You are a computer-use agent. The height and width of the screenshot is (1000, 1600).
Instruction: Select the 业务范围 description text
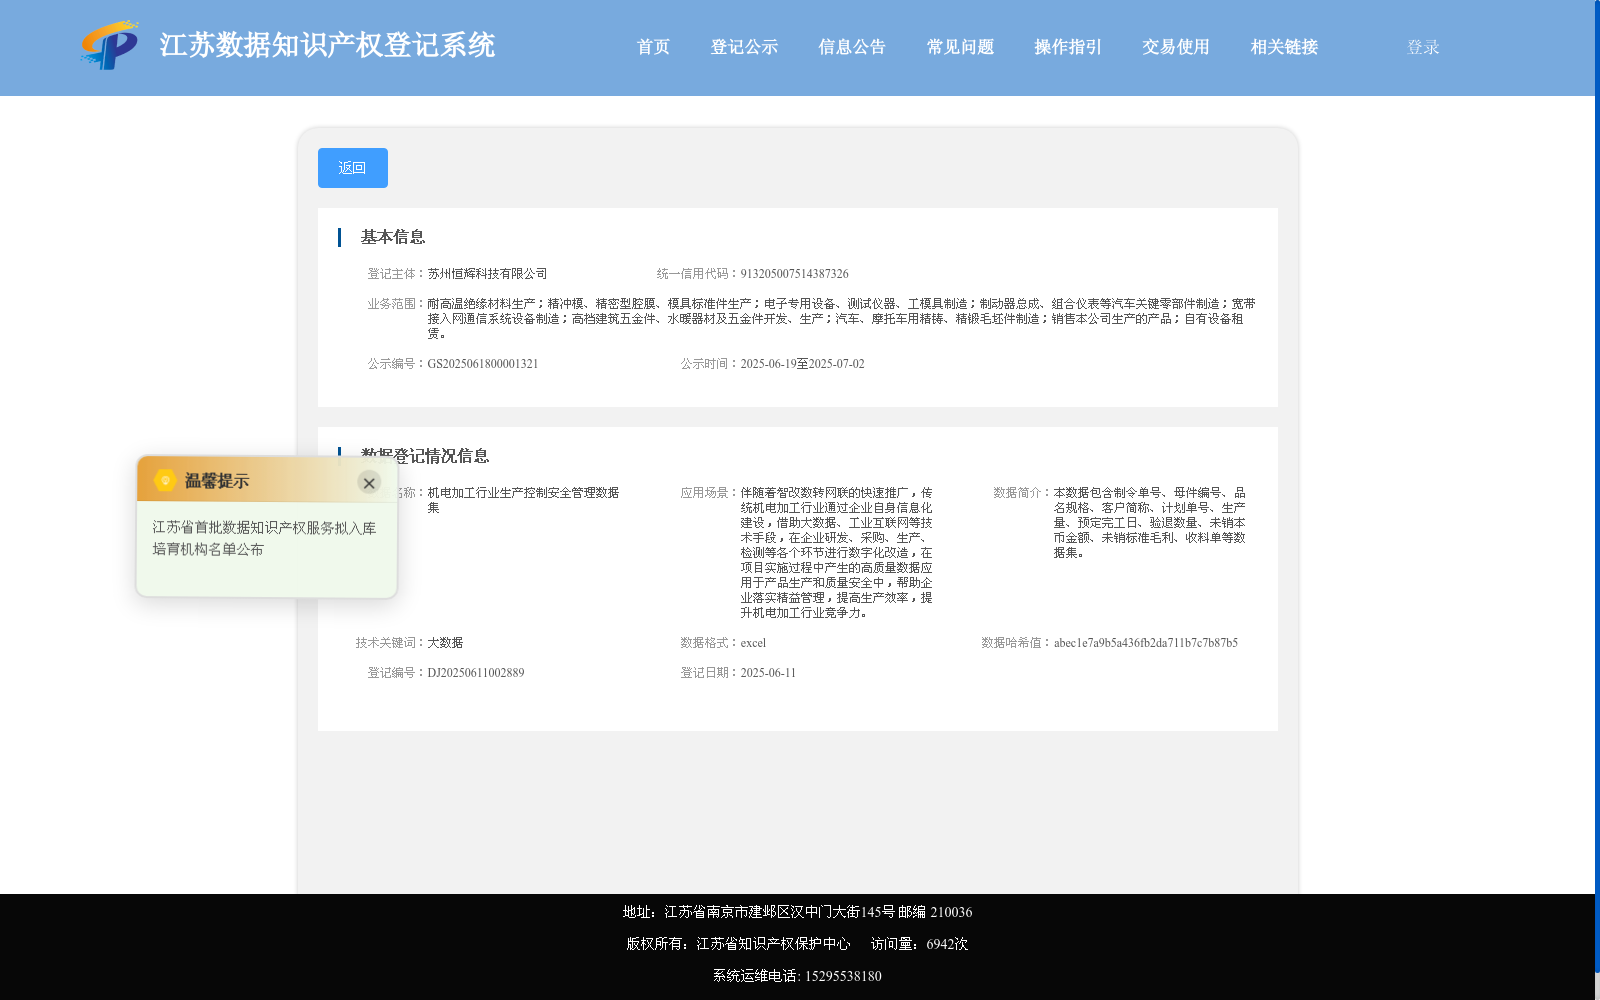tap(841, 319)
